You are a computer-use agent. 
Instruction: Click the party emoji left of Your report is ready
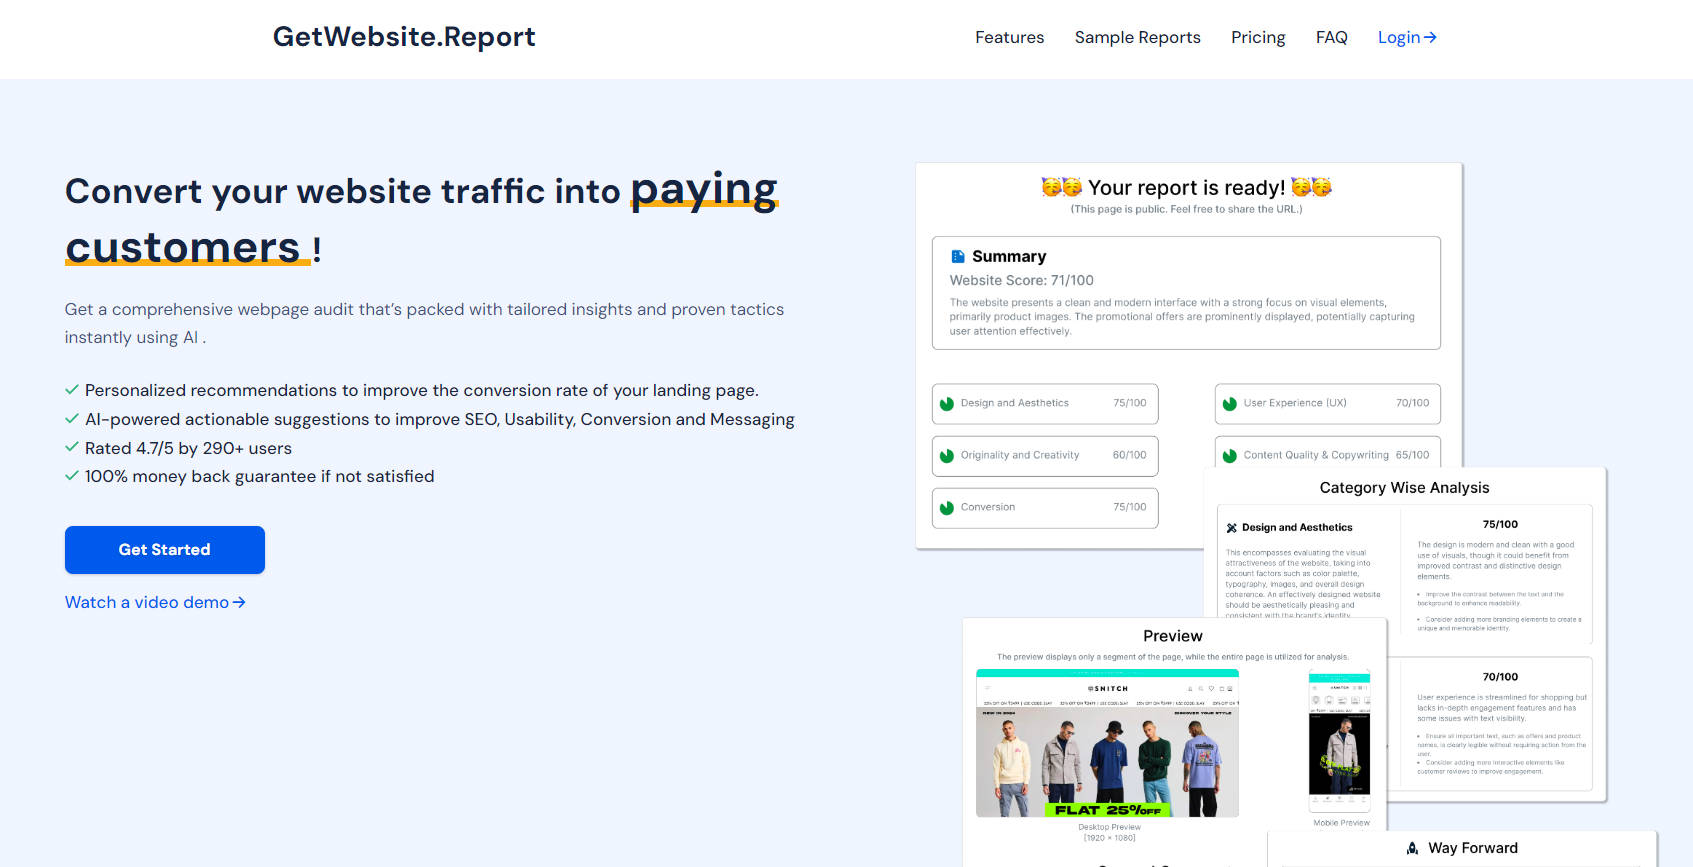1061,187
